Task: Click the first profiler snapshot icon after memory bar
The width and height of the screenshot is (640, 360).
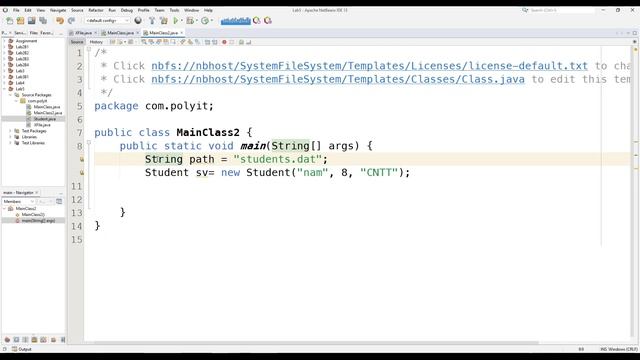Action: click(x=257, y=20)
